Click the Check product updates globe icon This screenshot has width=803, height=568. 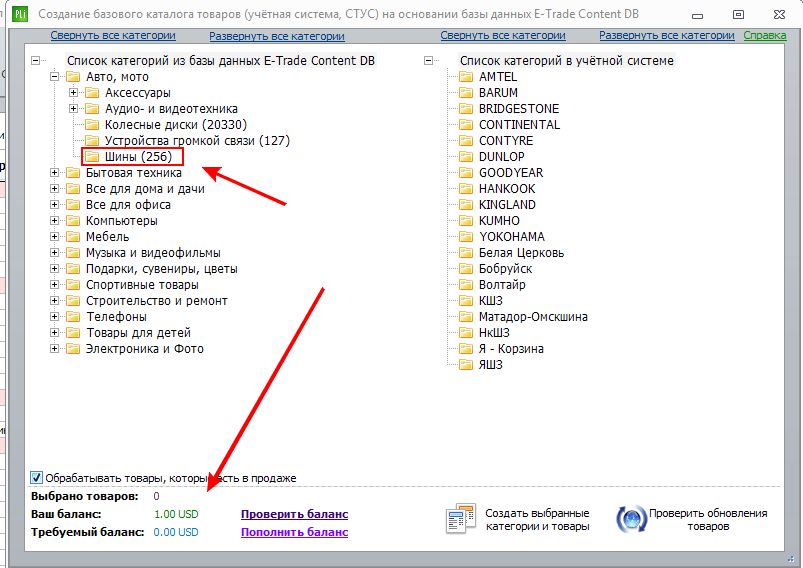pos(632,519)
